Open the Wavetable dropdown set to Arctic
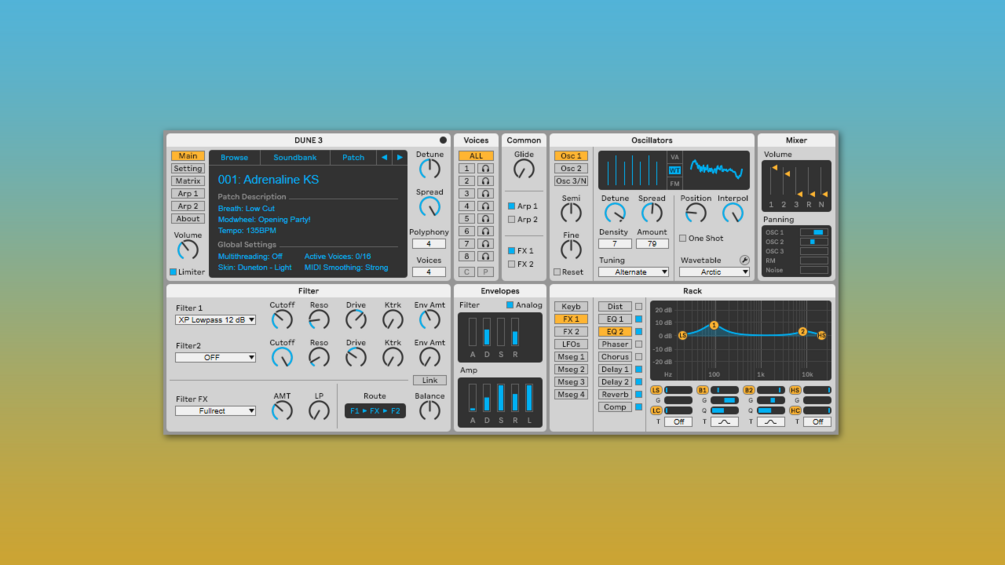This screenshot has height=565, width=1005. tap(715, 272)
